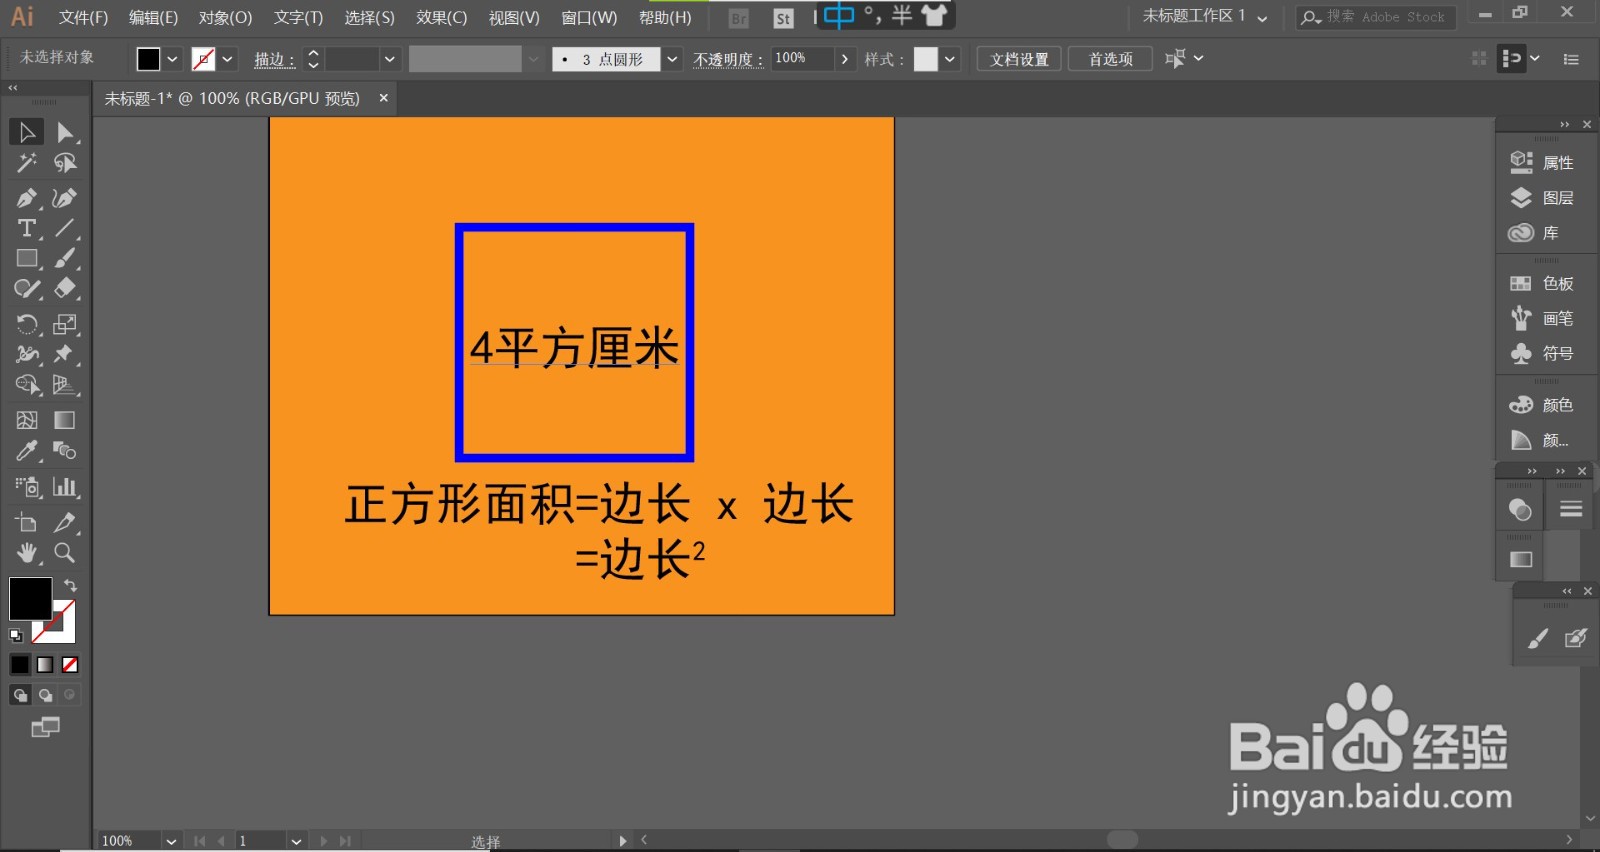
Task: Enable Draw Behind mode
Action: 45,695
